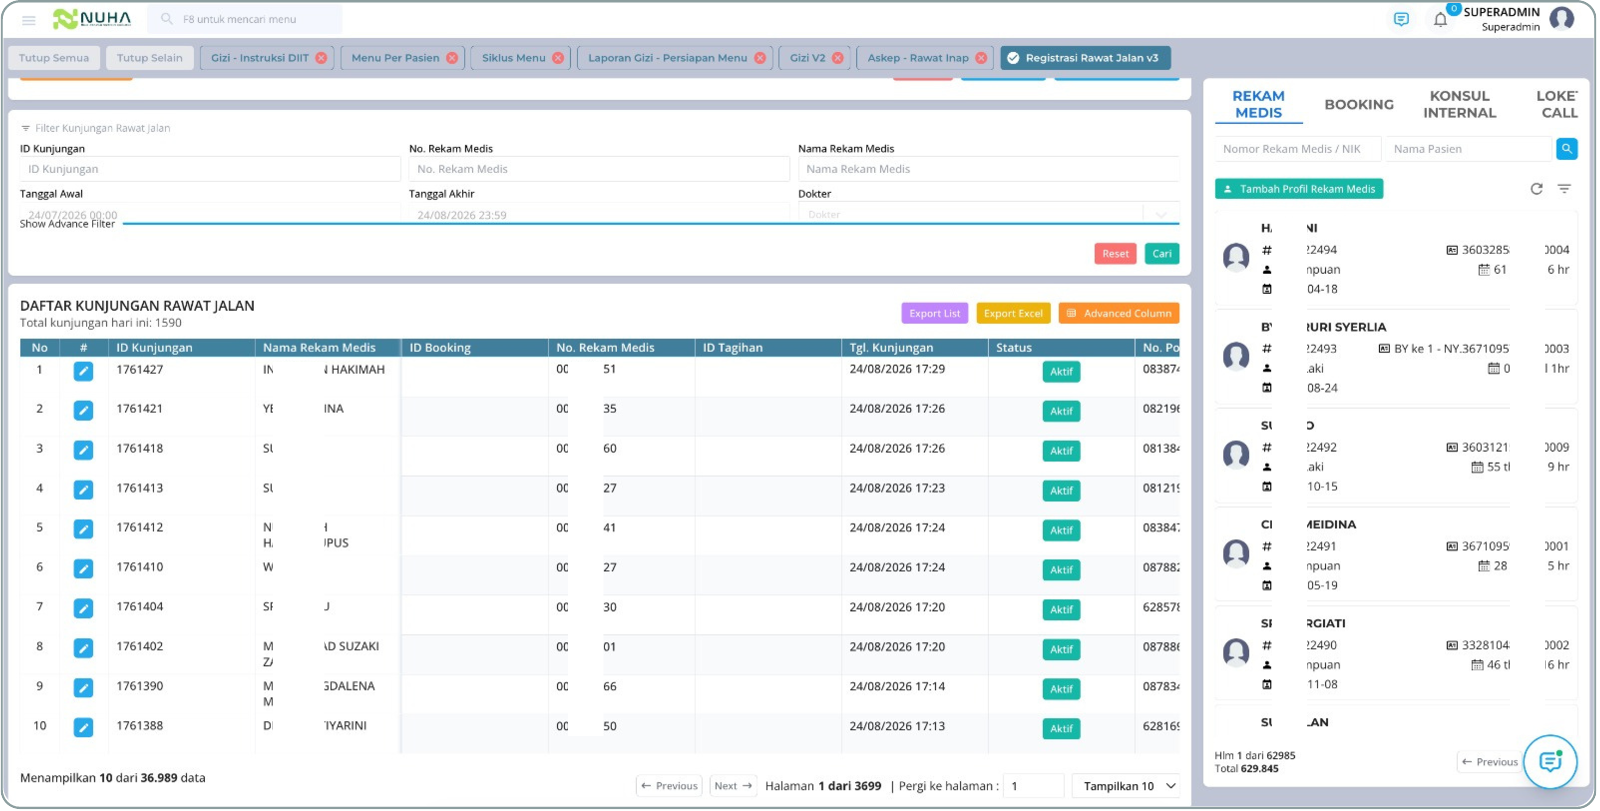This screenshot has height=811, width=1600.
Task: Click the blue patient search icon
Action: [x=1567, y=149]
